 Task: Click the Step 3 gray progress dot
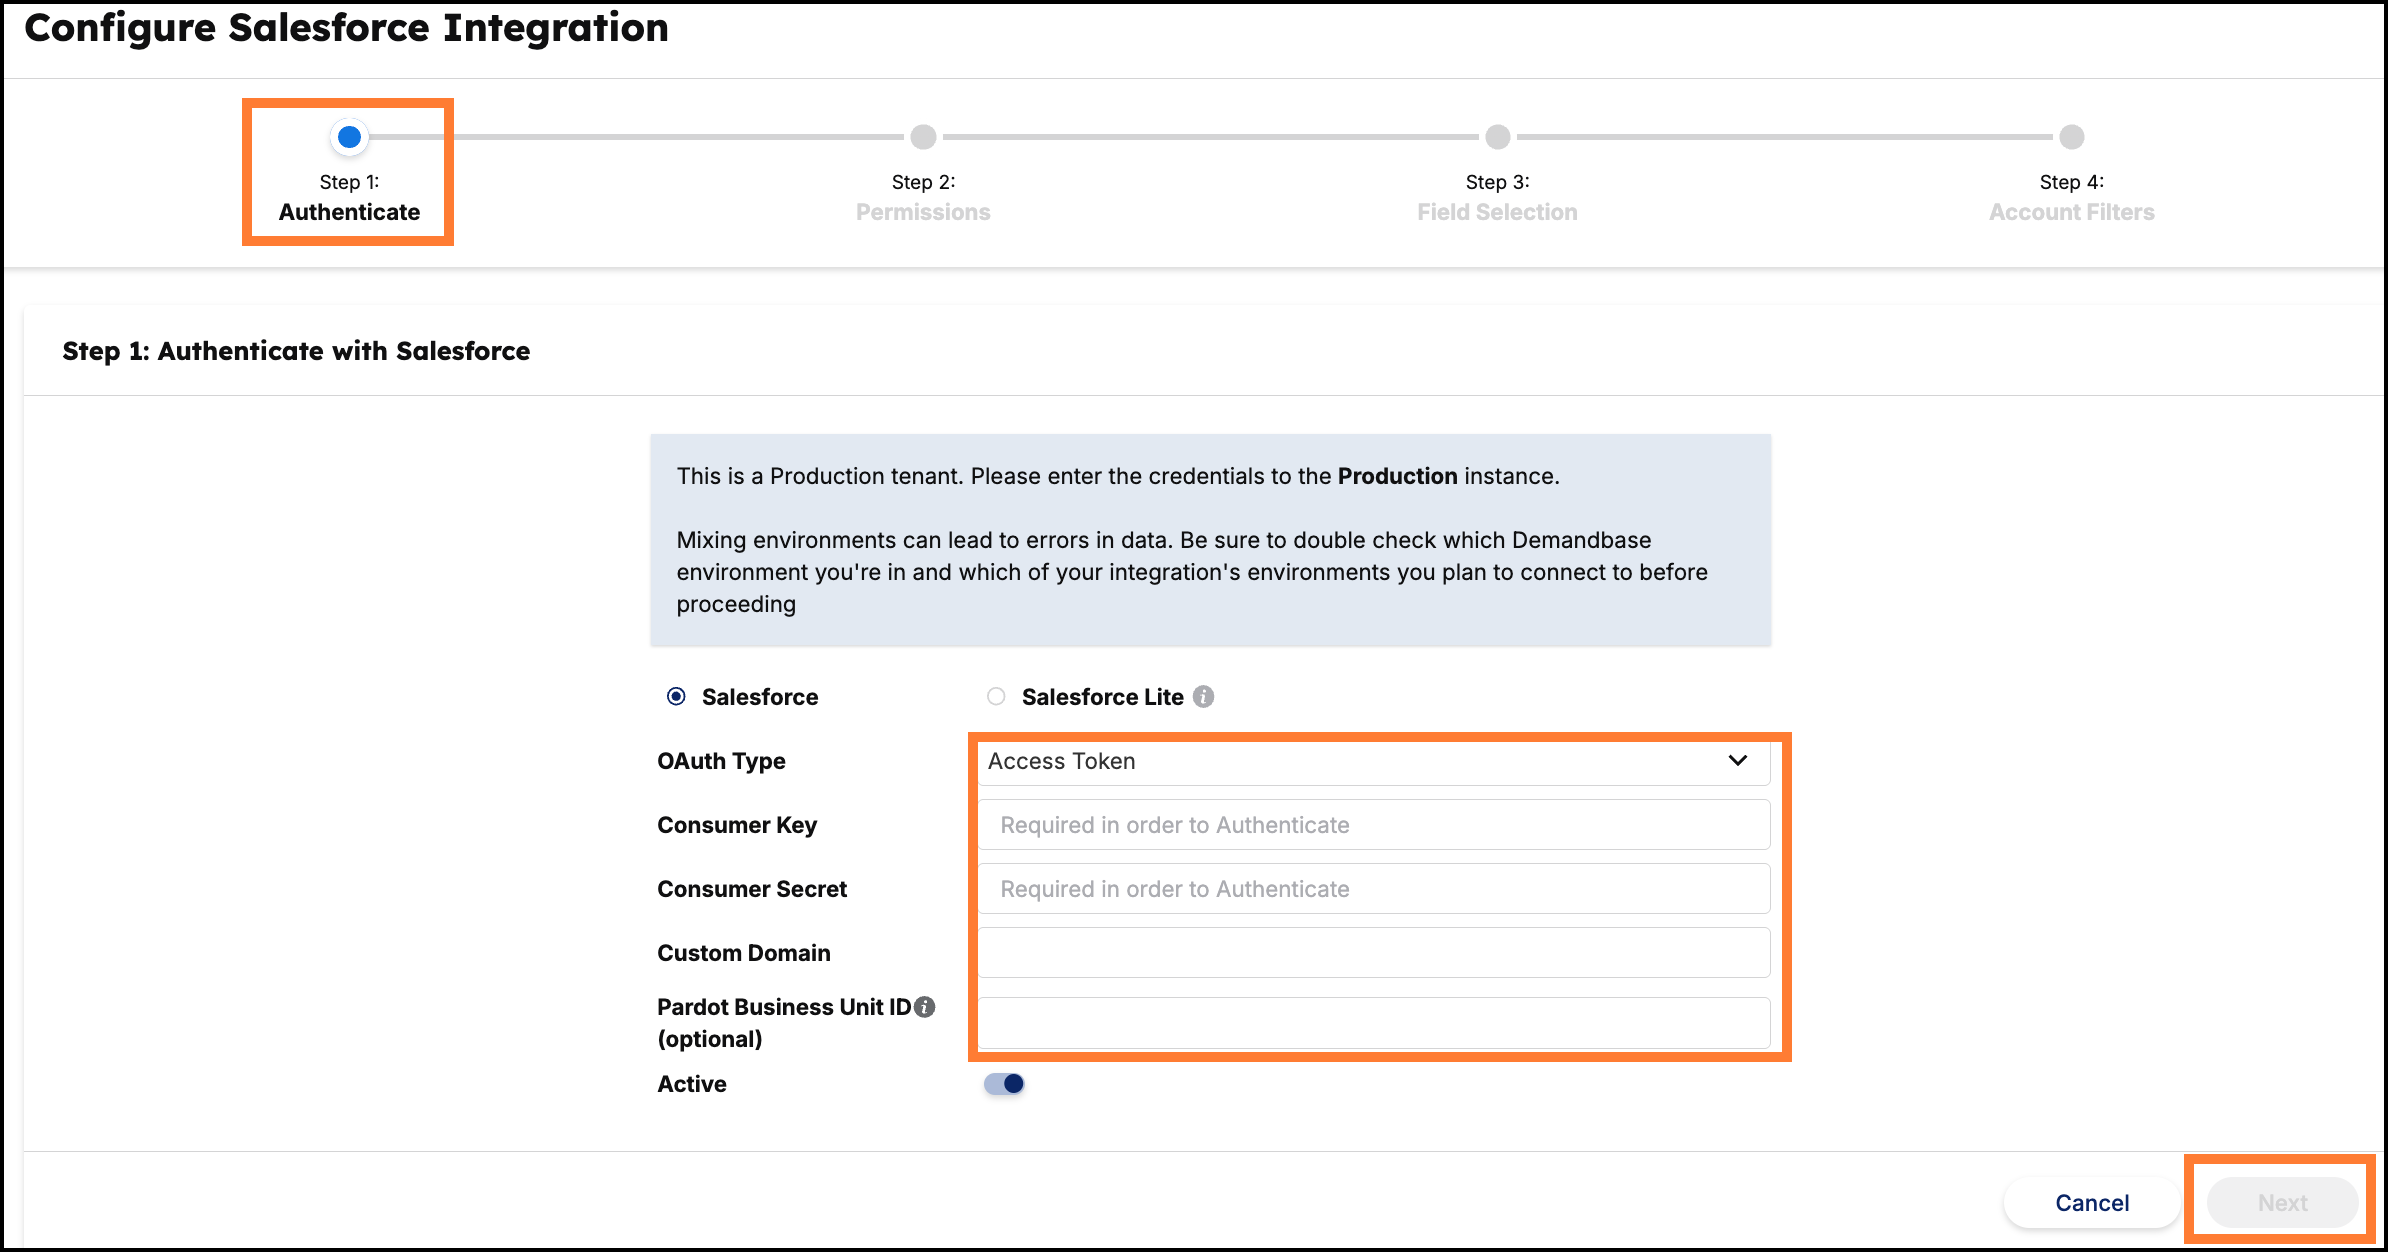pos(1497,137)
